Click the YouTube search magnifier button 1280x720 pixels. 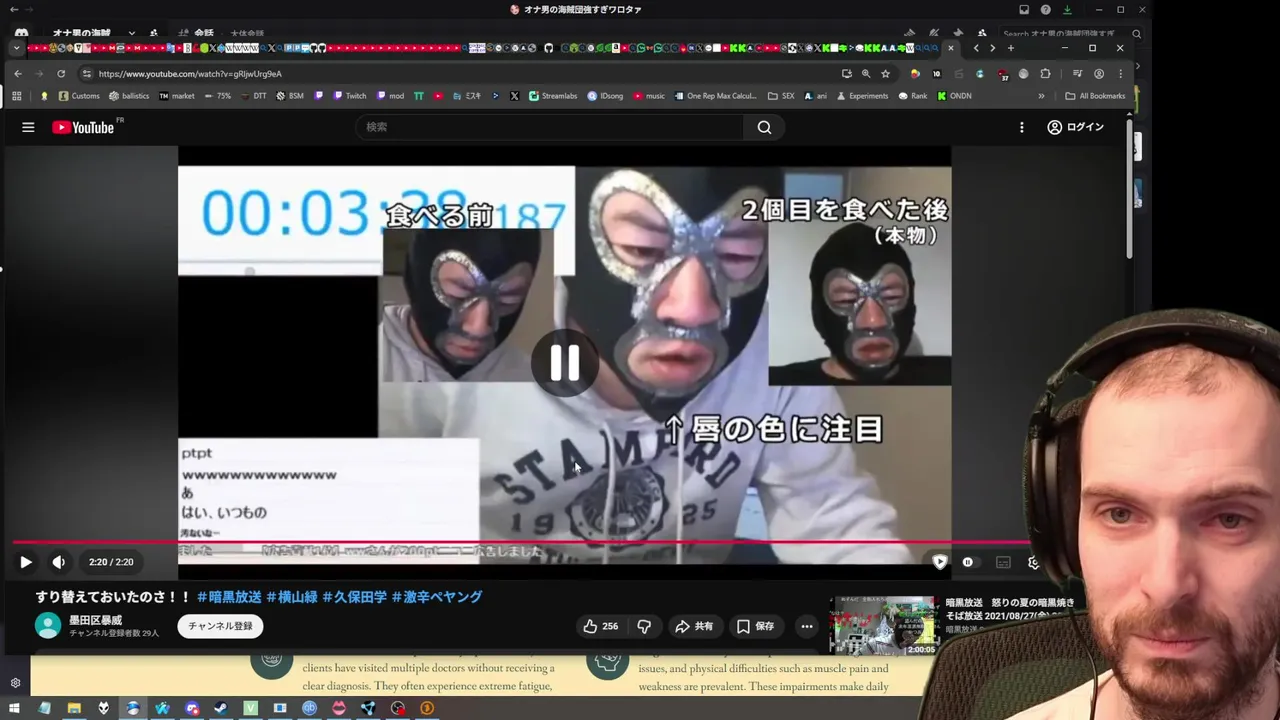coord(764,127)
